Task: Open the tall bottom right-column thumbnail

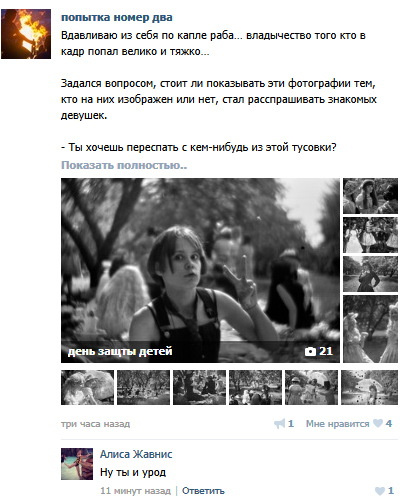Action: [x=370, y=329]
